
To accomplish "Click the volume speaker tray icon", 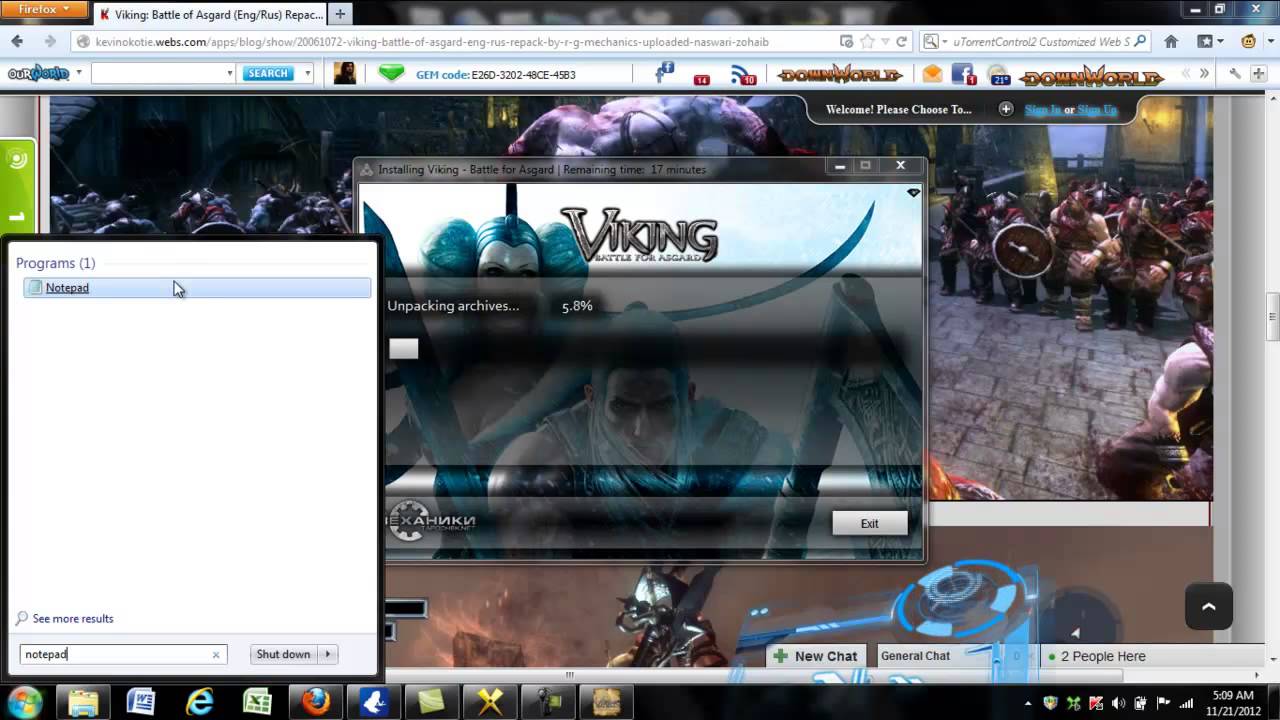I will tap(1118, 703).
